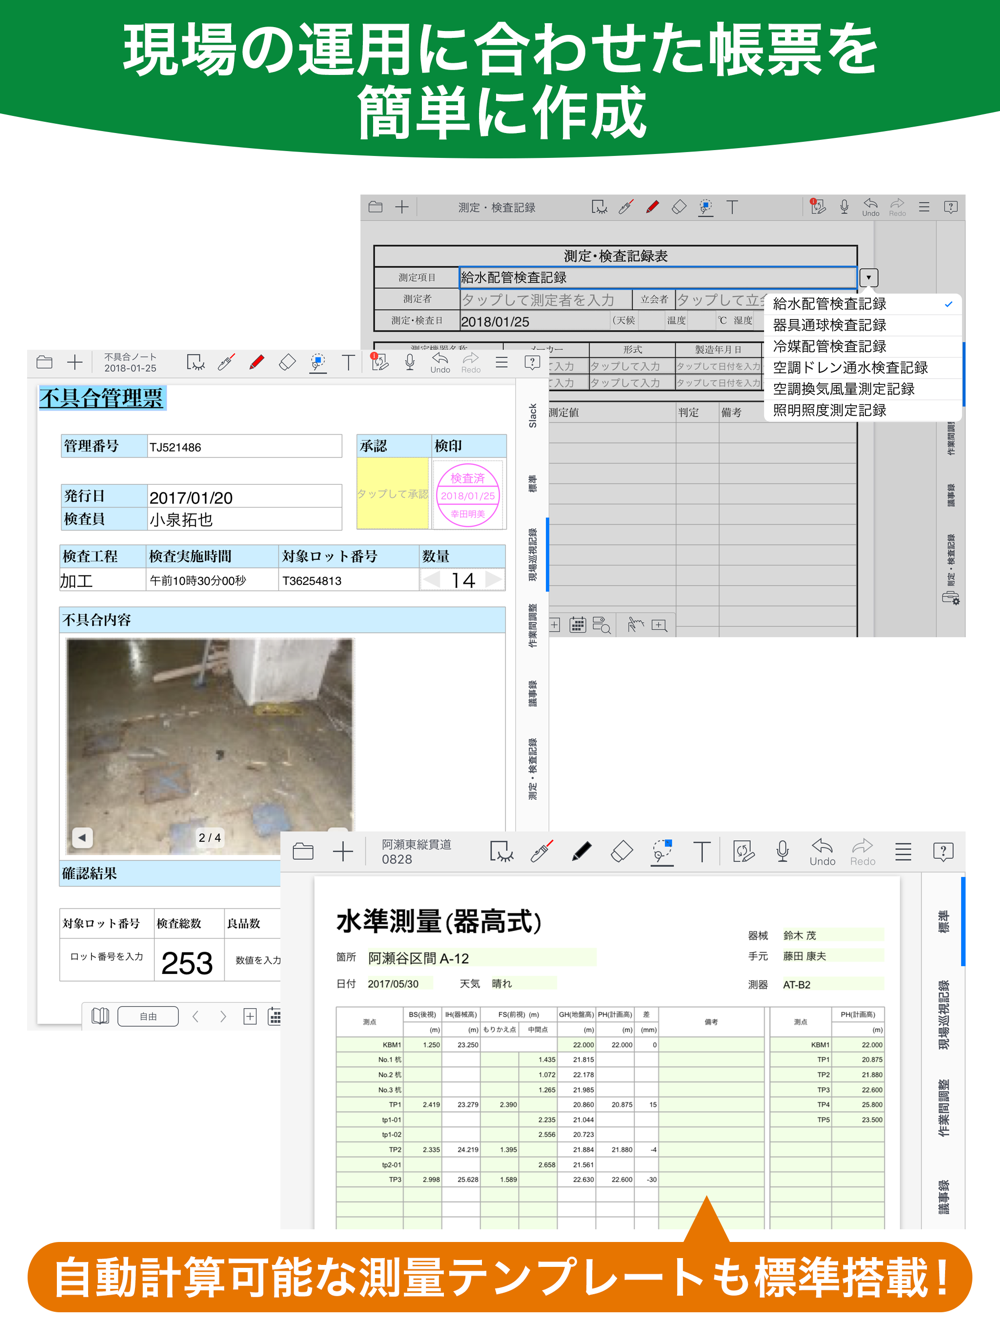The height and width of the screenshot is (1334, 1000).
Task: Add a page in the 不具合ノート window toolbar
Action: [x=75, y=362]
